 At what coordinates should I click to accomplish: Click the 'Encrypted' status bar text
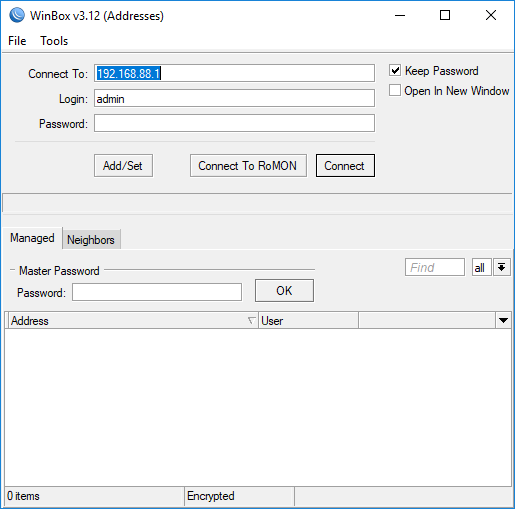coord(211,496)
